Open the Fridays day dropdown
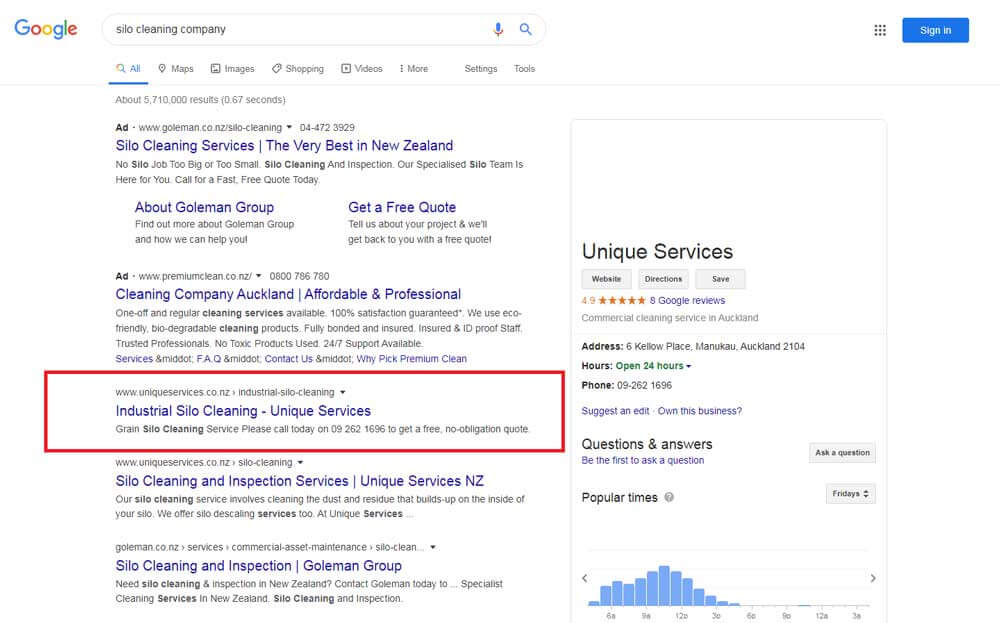Screen dimensions: 1000x623 (x=851, y=494)
